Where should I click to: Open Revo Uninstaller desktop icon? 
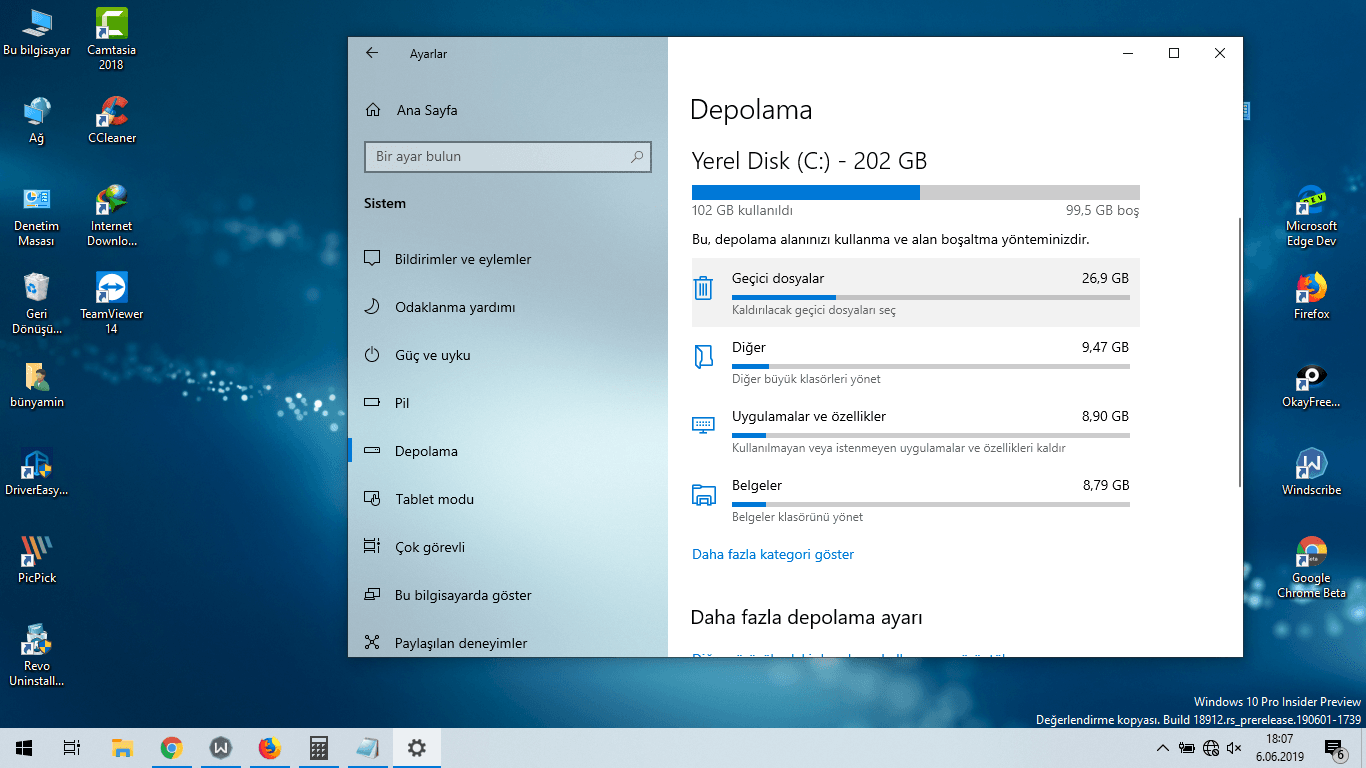point(37,655)
